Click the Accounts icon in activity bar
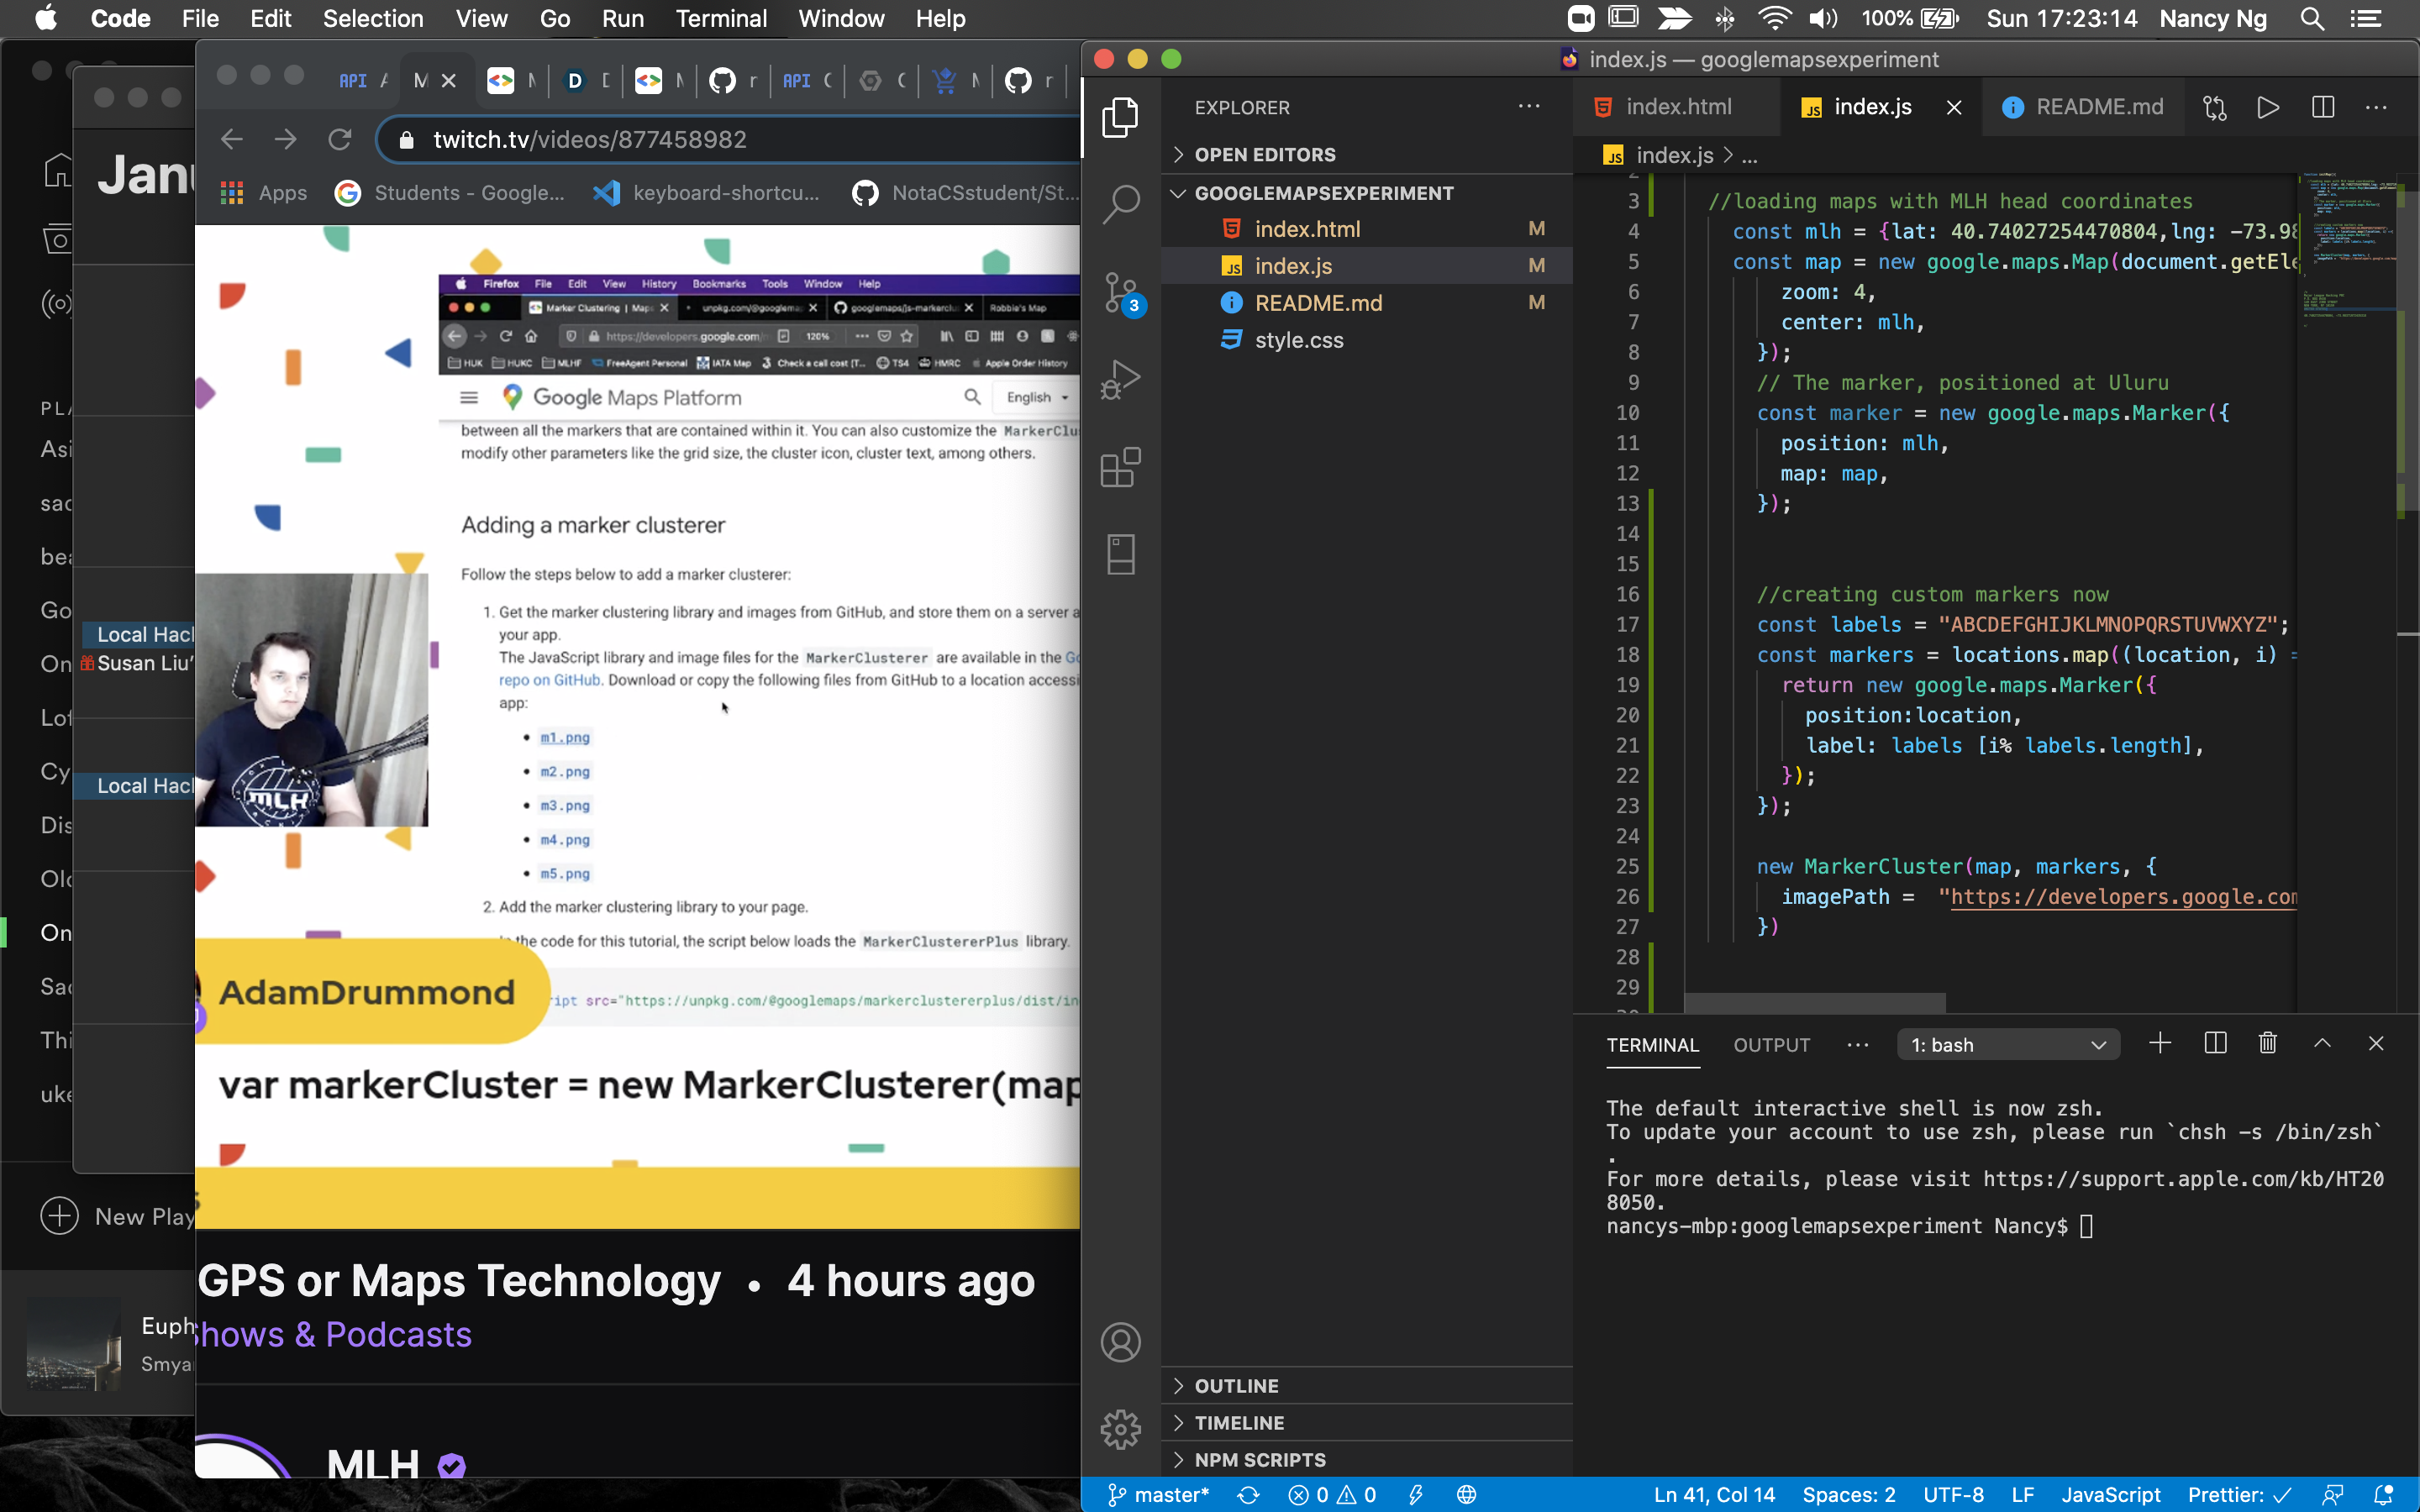2420x1512 pixels. (x=1120, y=1342)
